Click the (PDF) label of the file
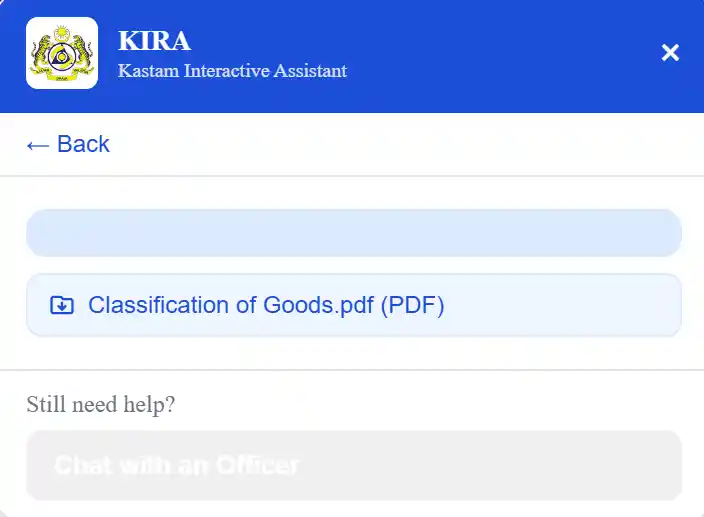The height and width of the screenshot is (517, 704). (x=413, y=305)
